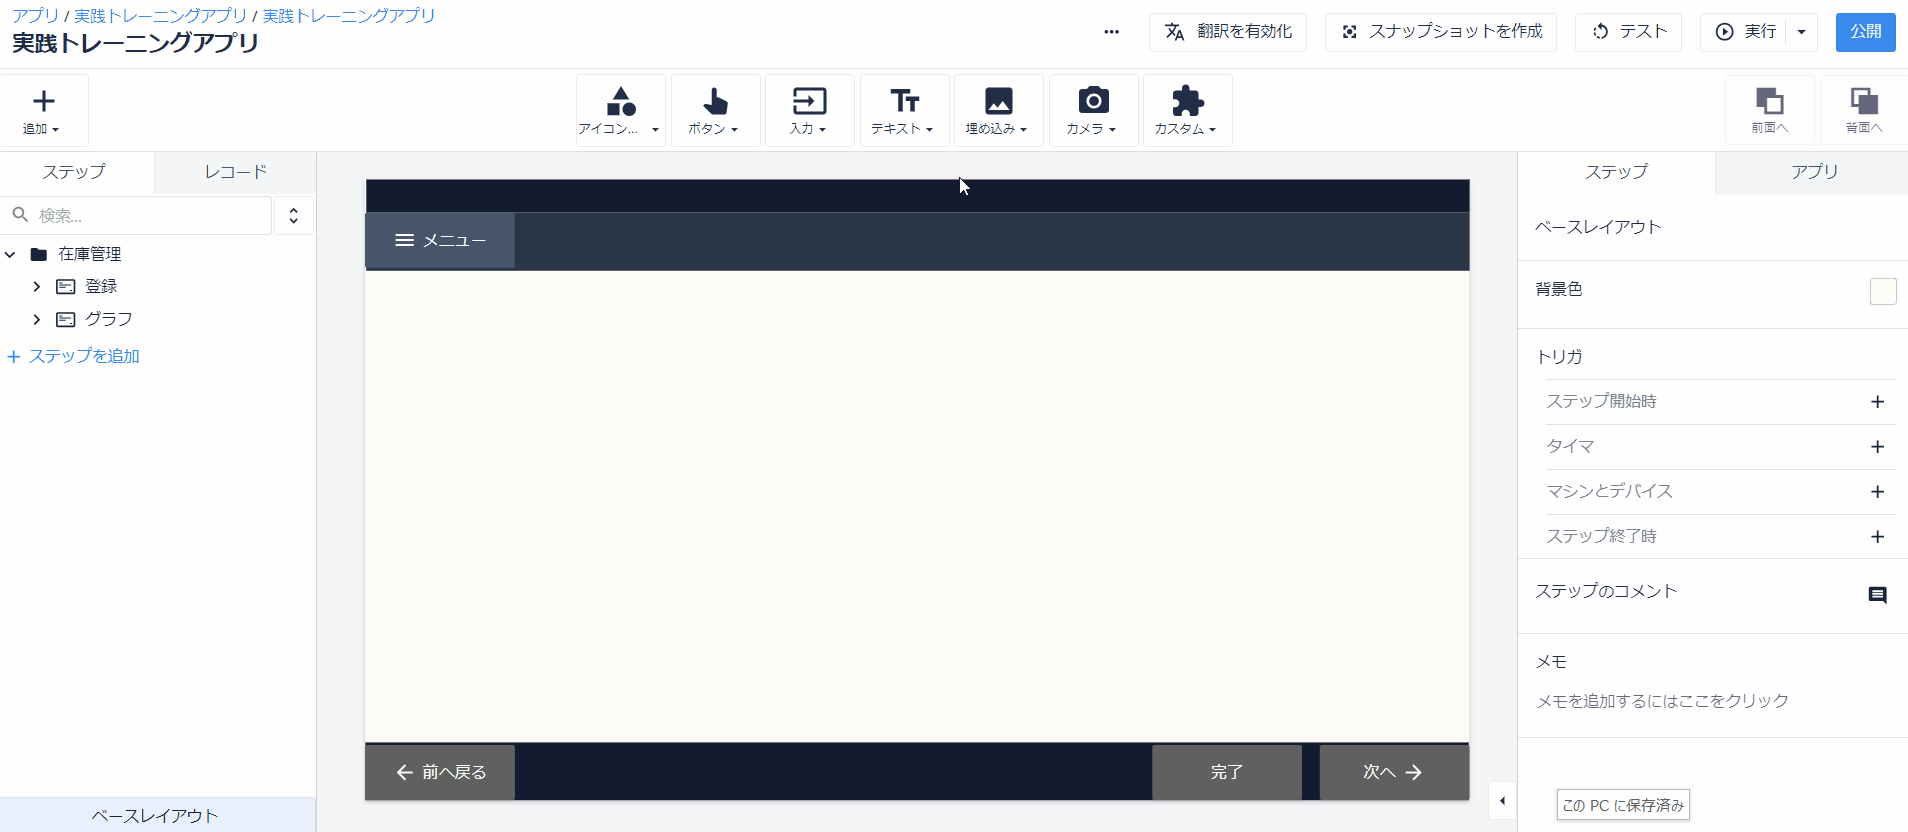Click the 在庫管理 folder icon
The height and width of the screenshot is (832, 1908).
(x=39, y=254)
